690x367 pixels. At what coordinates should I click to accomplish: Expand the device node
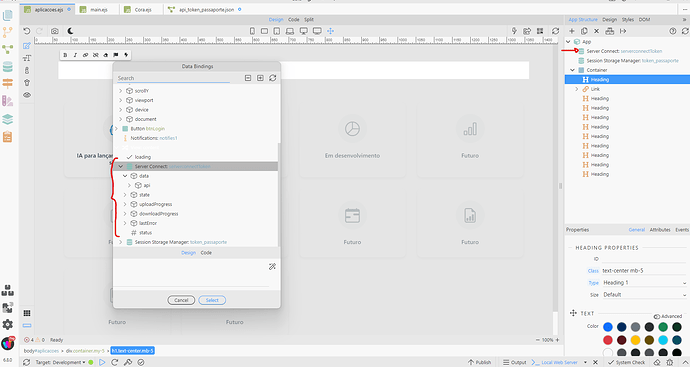121,110
